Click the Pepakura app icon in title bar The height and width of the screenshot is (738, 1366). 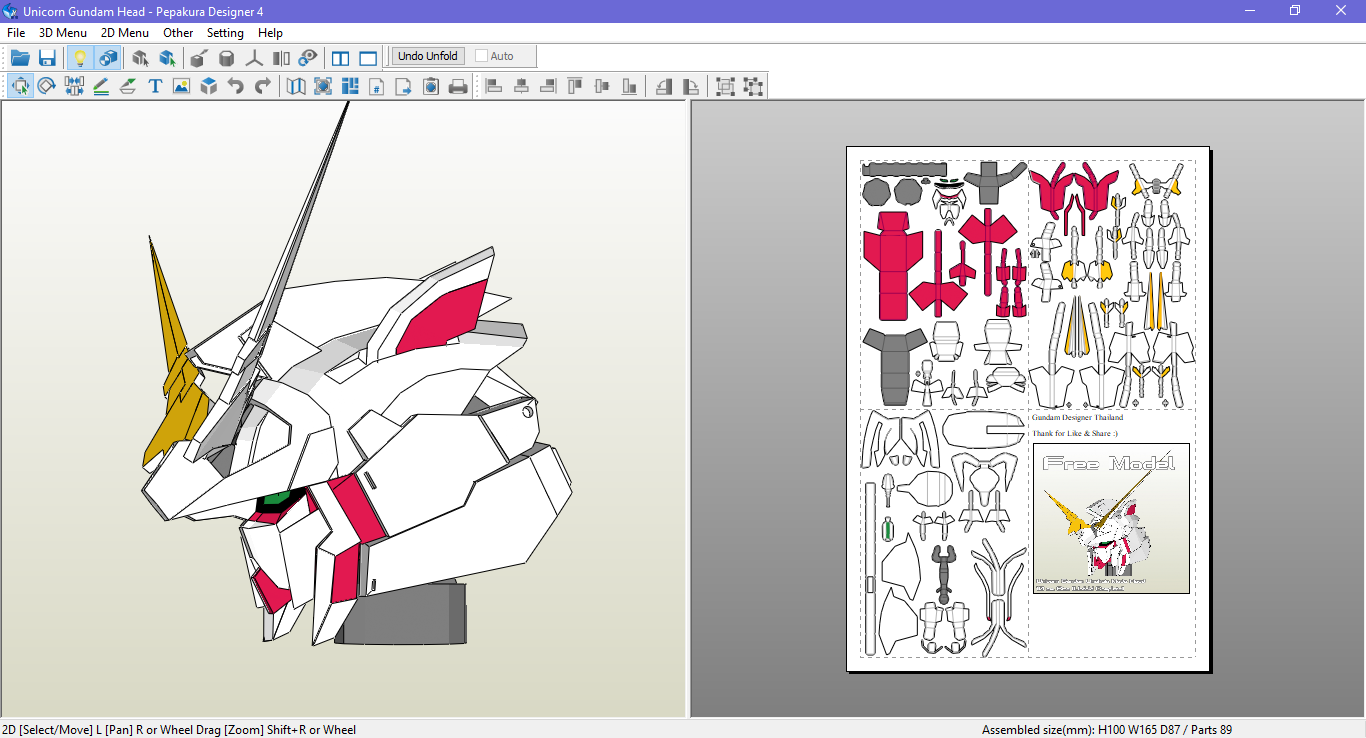click(10, 10)
